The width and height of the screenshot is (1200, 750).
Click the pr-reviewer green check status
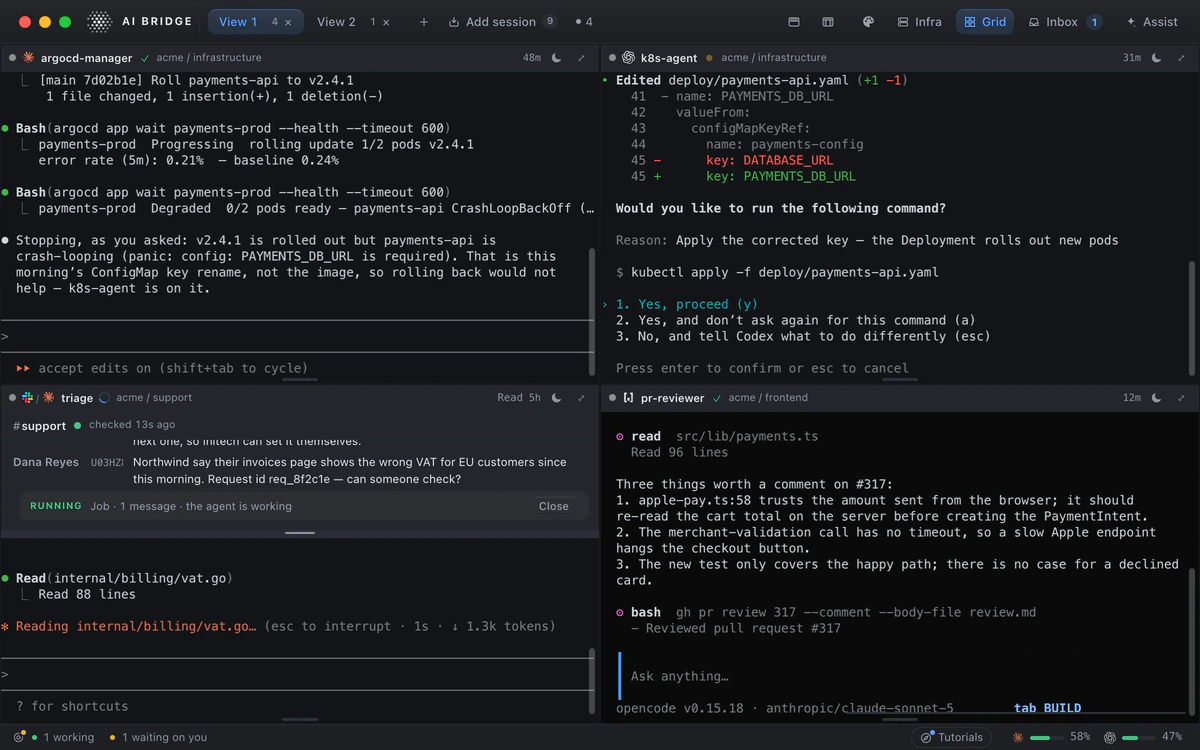click(717, 397)
